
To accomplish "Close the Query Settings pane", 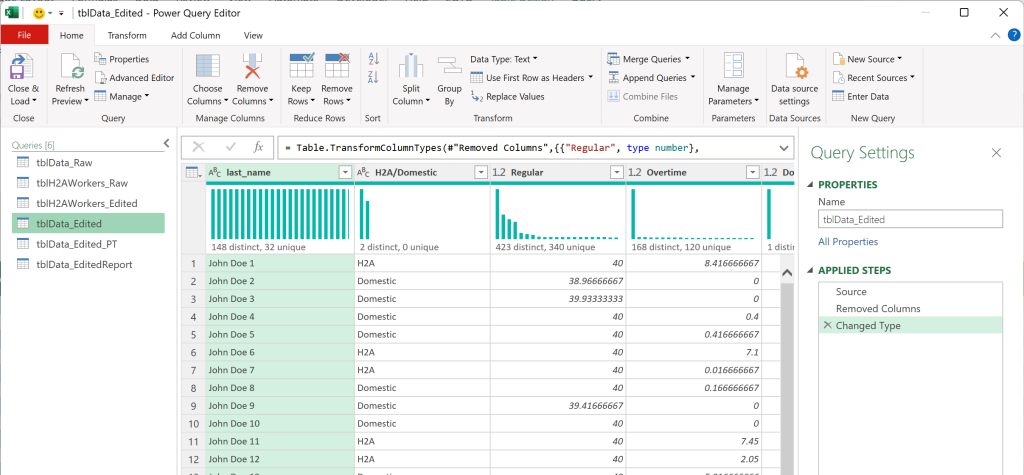I will pyautogui.click(x=996, y=153).
